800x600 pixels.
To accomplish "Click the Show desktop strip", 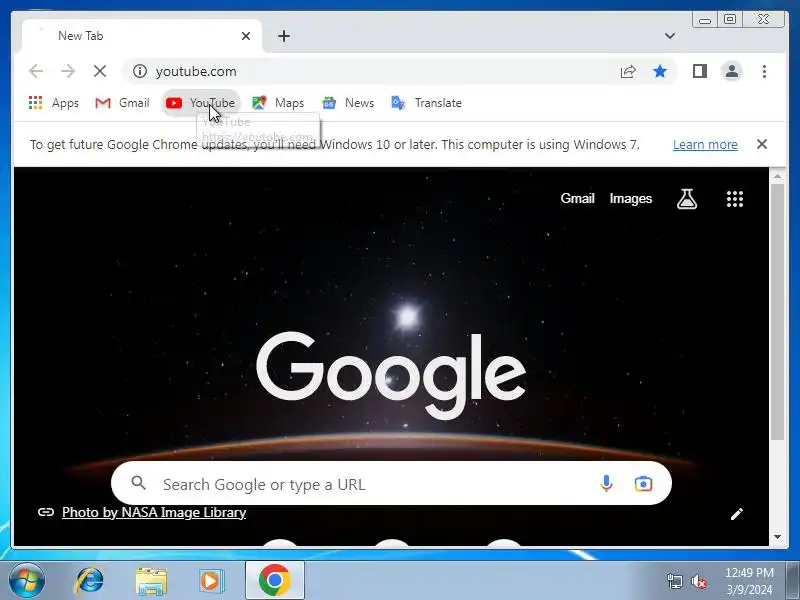I will [x=792, y=580].
